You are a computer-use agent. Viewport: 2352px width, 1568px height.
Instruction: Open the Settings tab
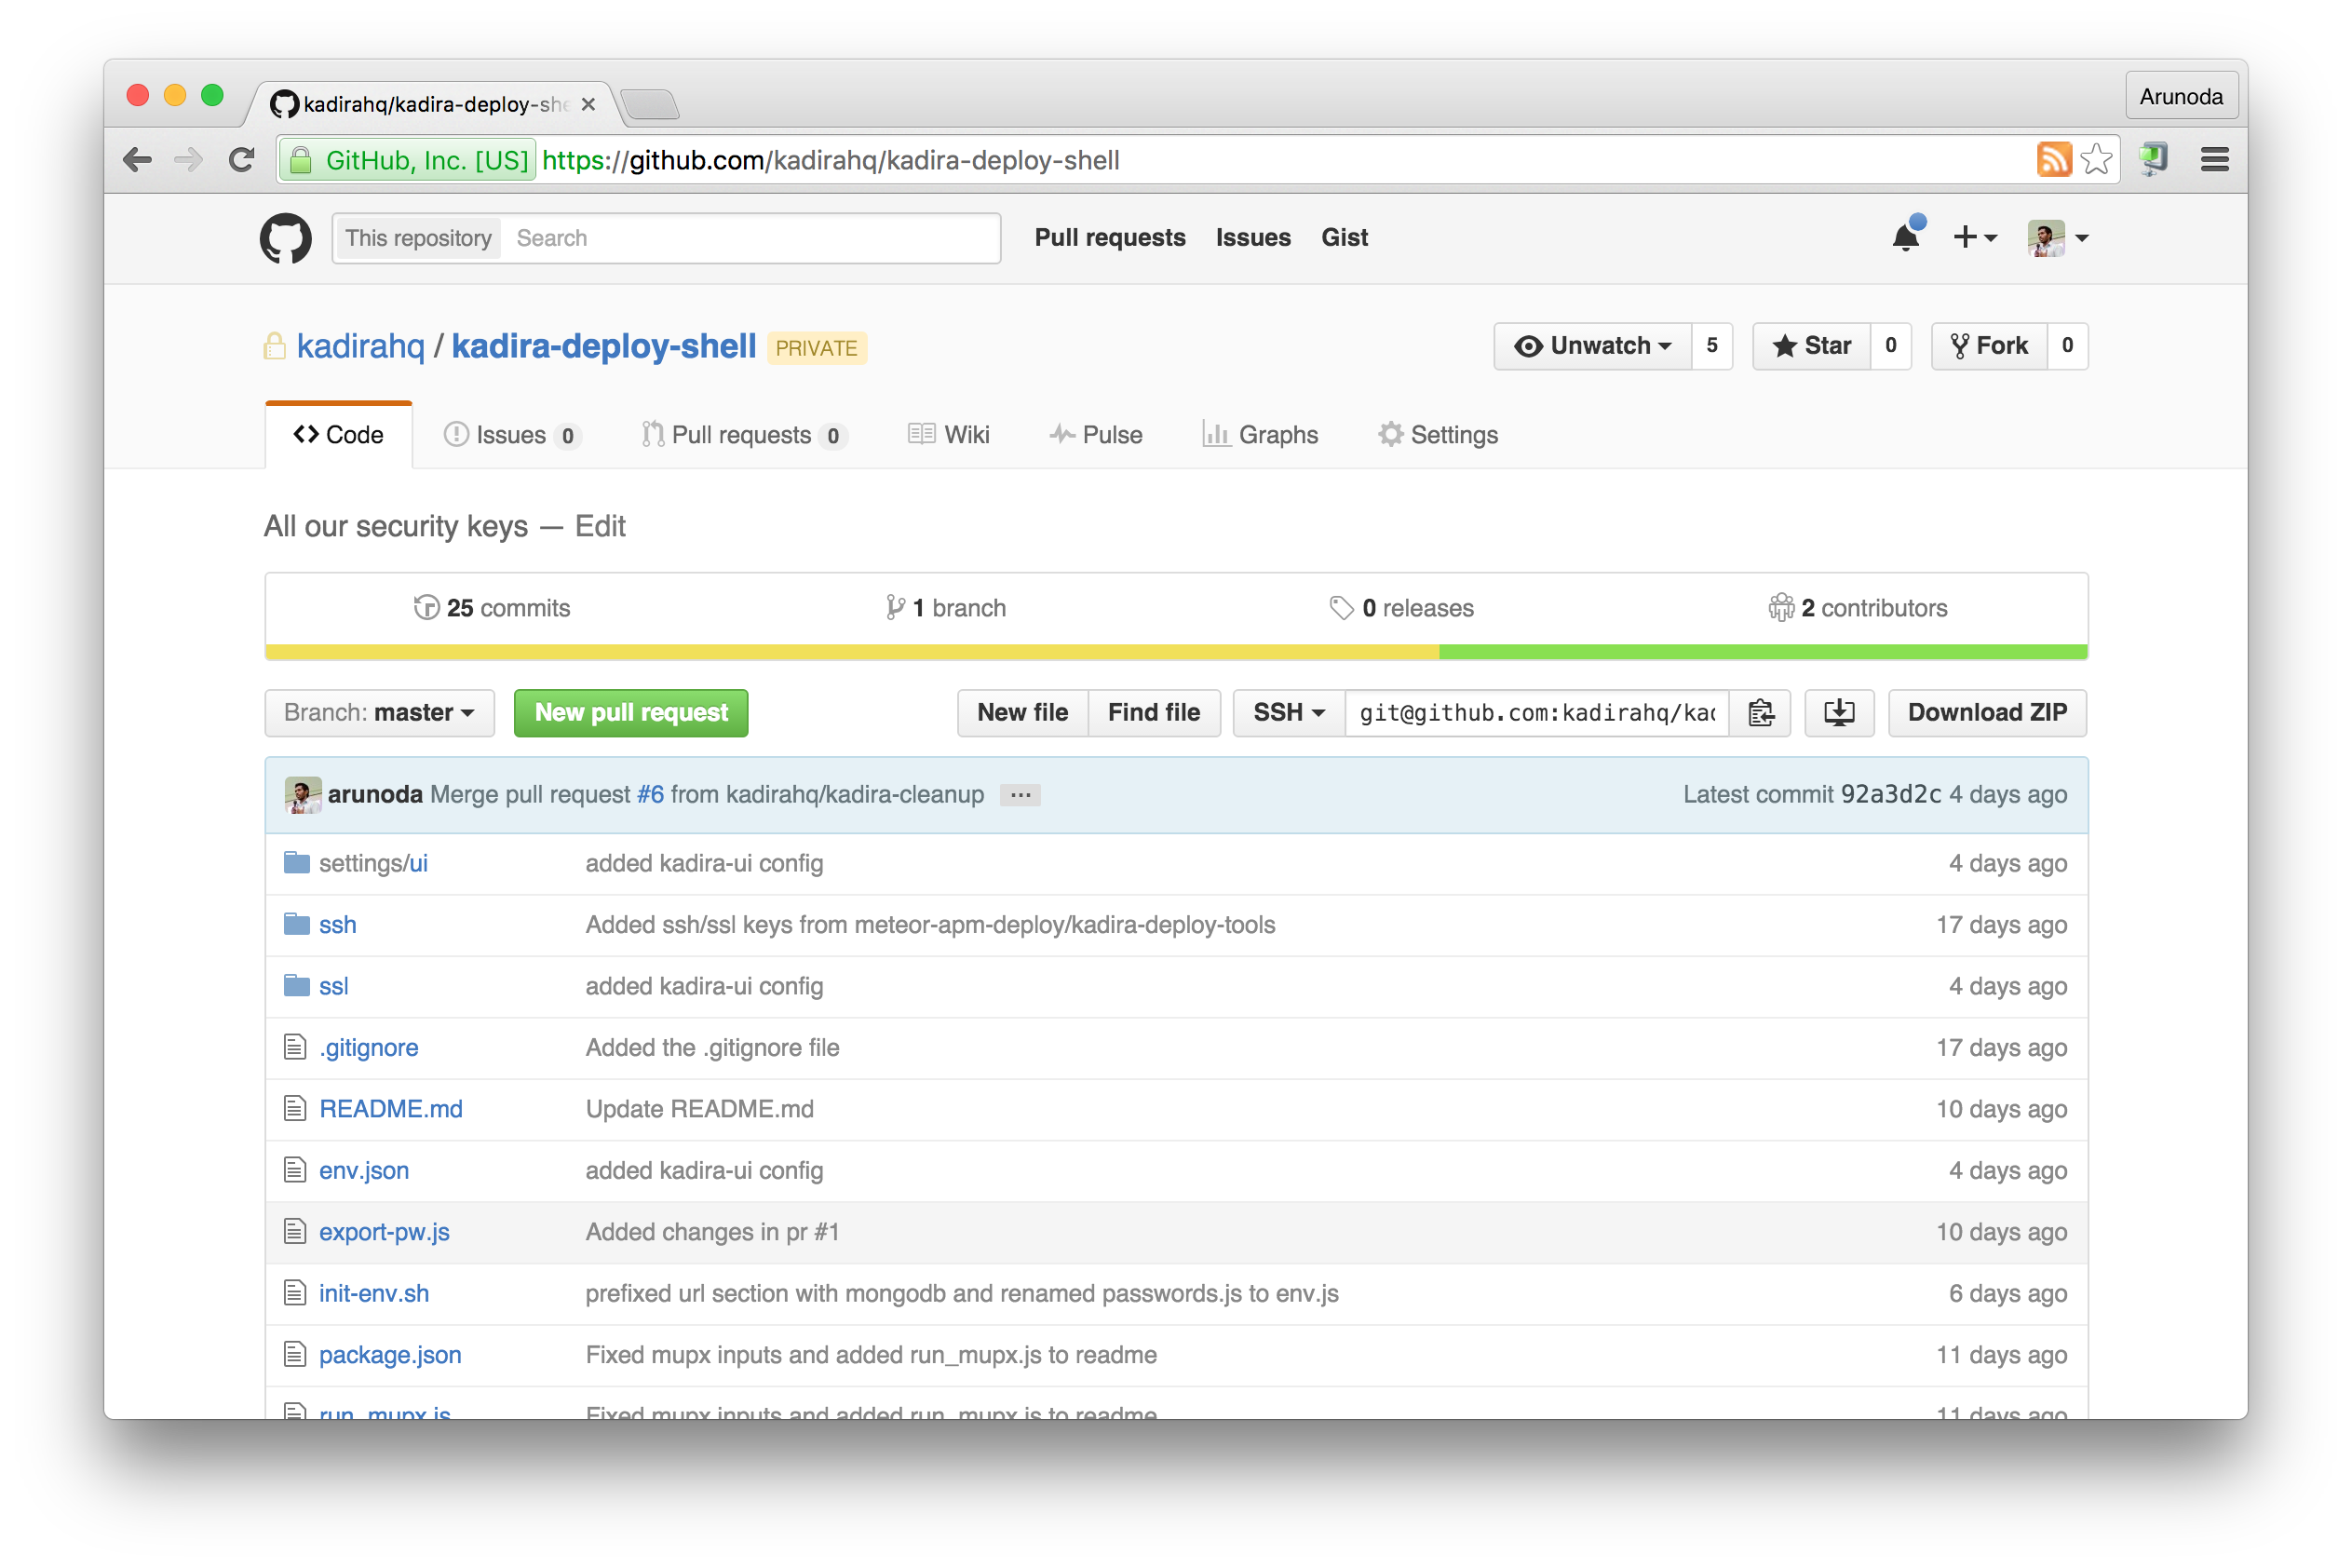pos(1438,435)
